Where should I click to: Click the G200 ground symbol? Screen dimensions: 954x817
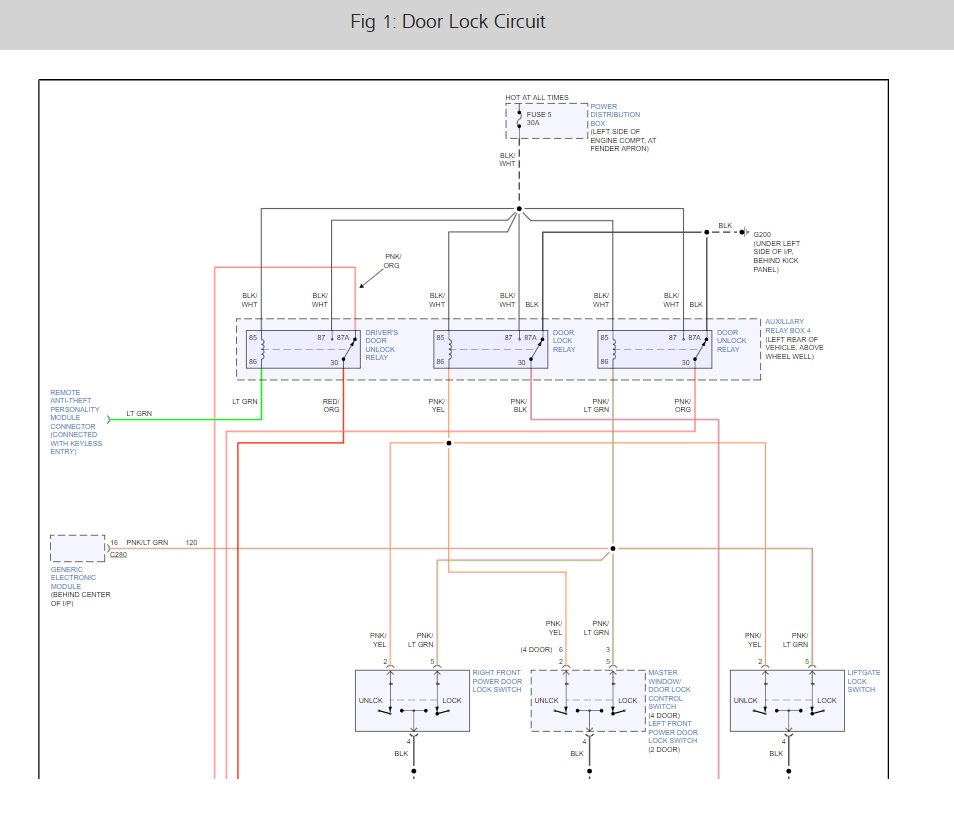click(744, 232)
